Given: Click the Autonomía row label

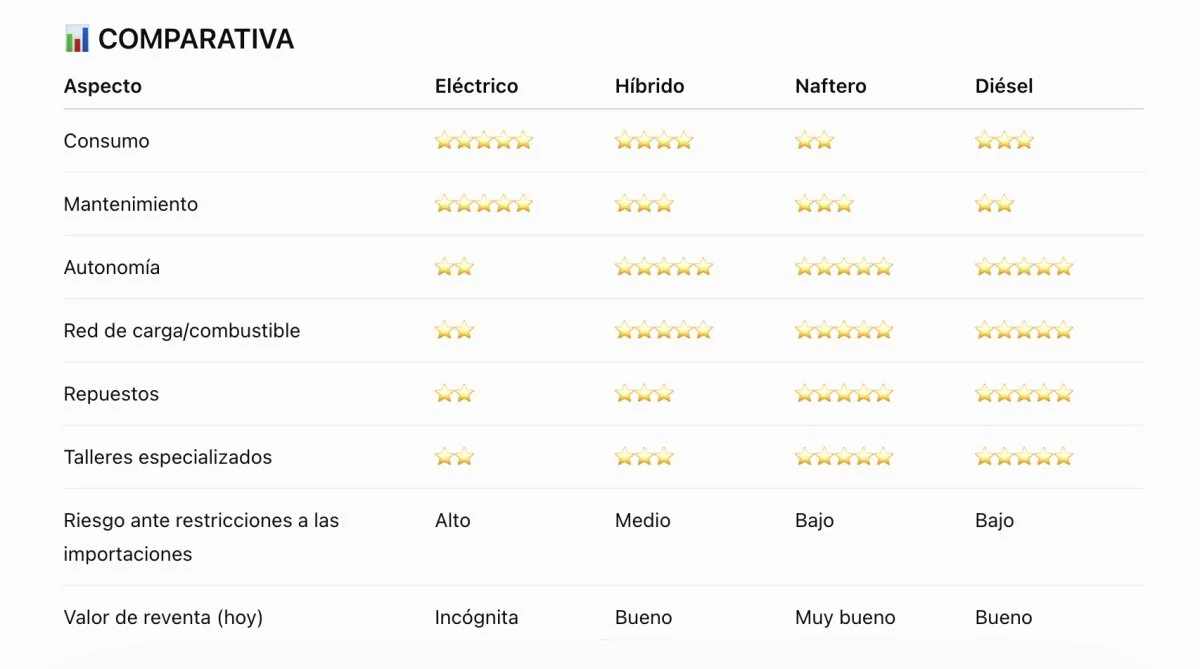Looking at the screenshot, I should pos(112,267).
